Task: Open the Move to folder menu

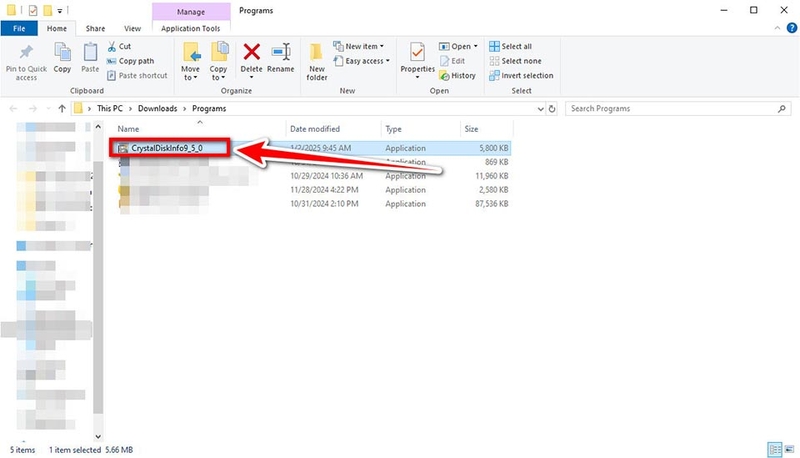Action: (191, 61)
